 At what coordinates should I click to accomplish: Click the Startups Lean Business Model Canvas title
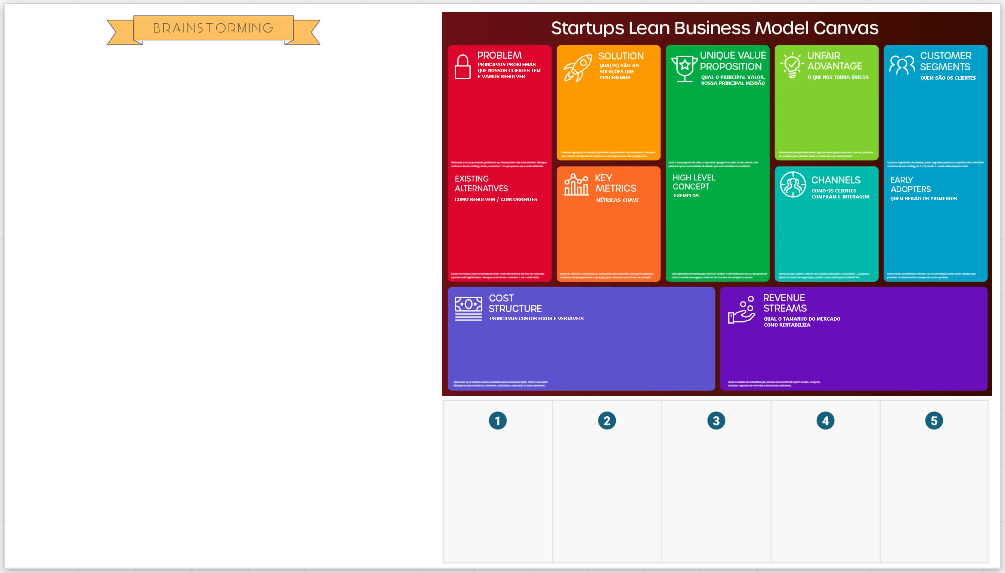tap(714, 28)
